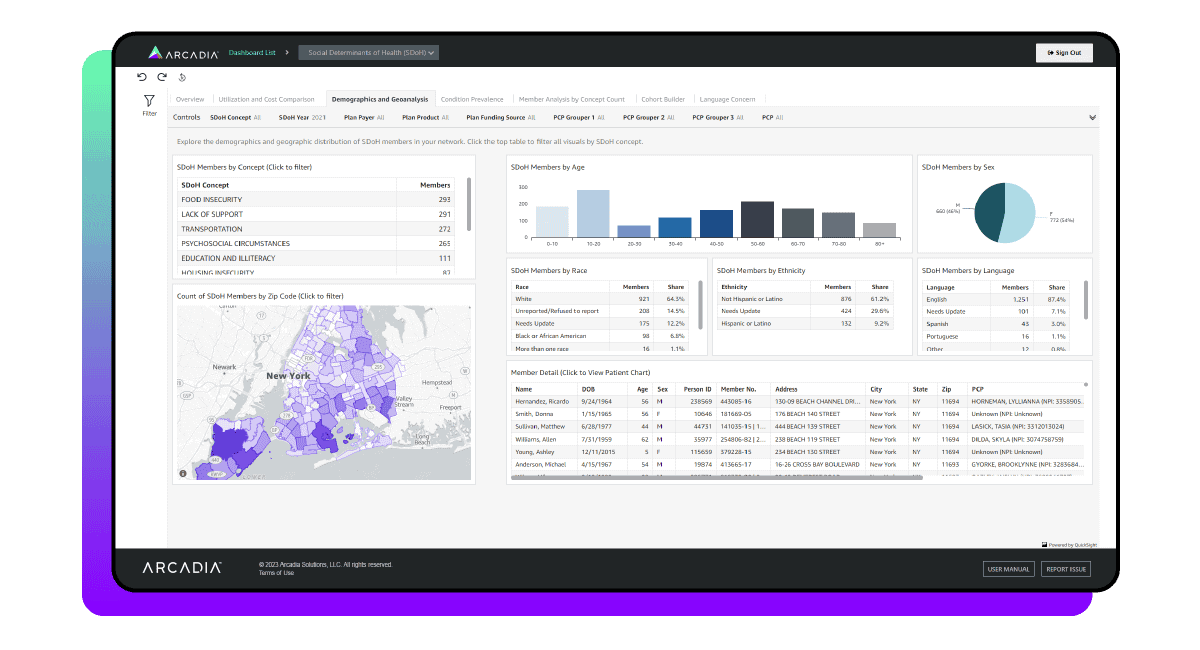Open the PCP Grouper 3 control
The width and height of the screenshot is (1200, 650).
tap(718, 117)
